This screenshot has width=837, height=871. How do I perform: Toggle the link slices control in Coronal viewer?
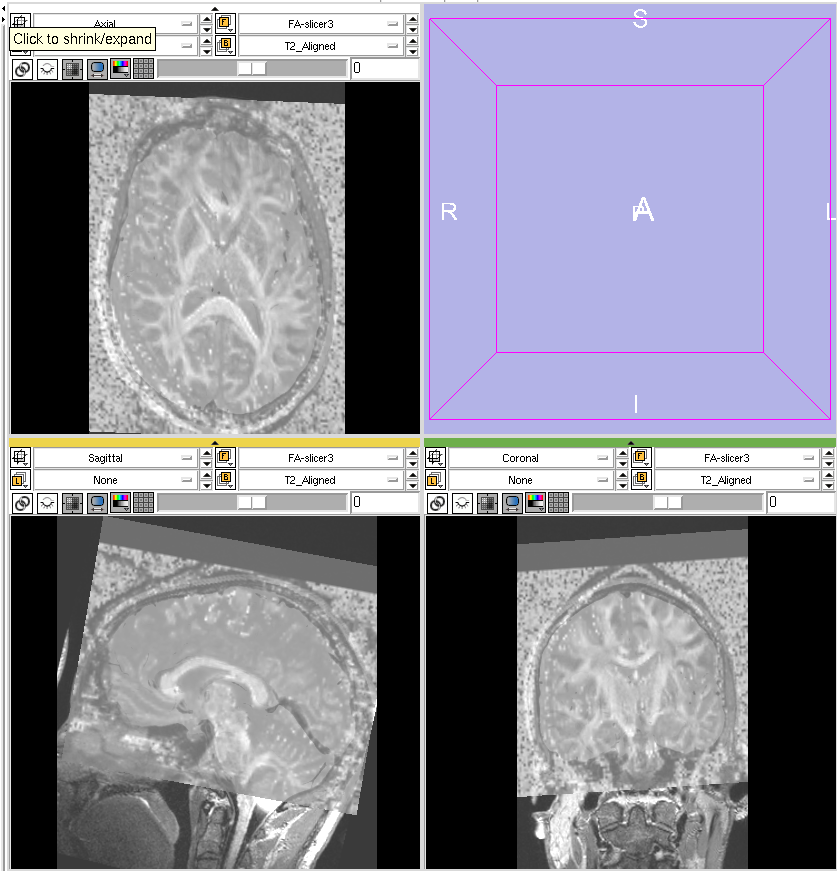(x=436, y=502)
